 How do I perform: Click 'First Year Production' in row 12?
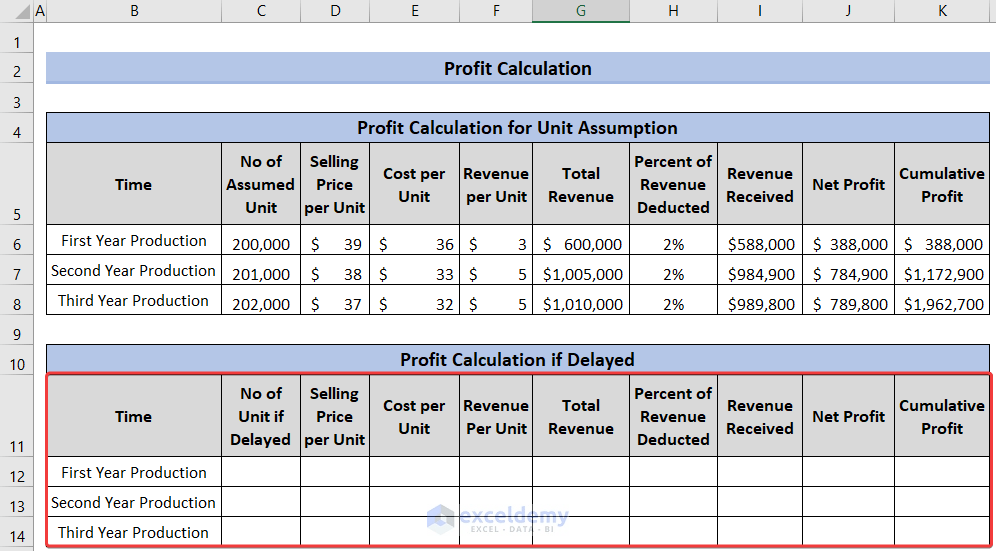point(134,472)
